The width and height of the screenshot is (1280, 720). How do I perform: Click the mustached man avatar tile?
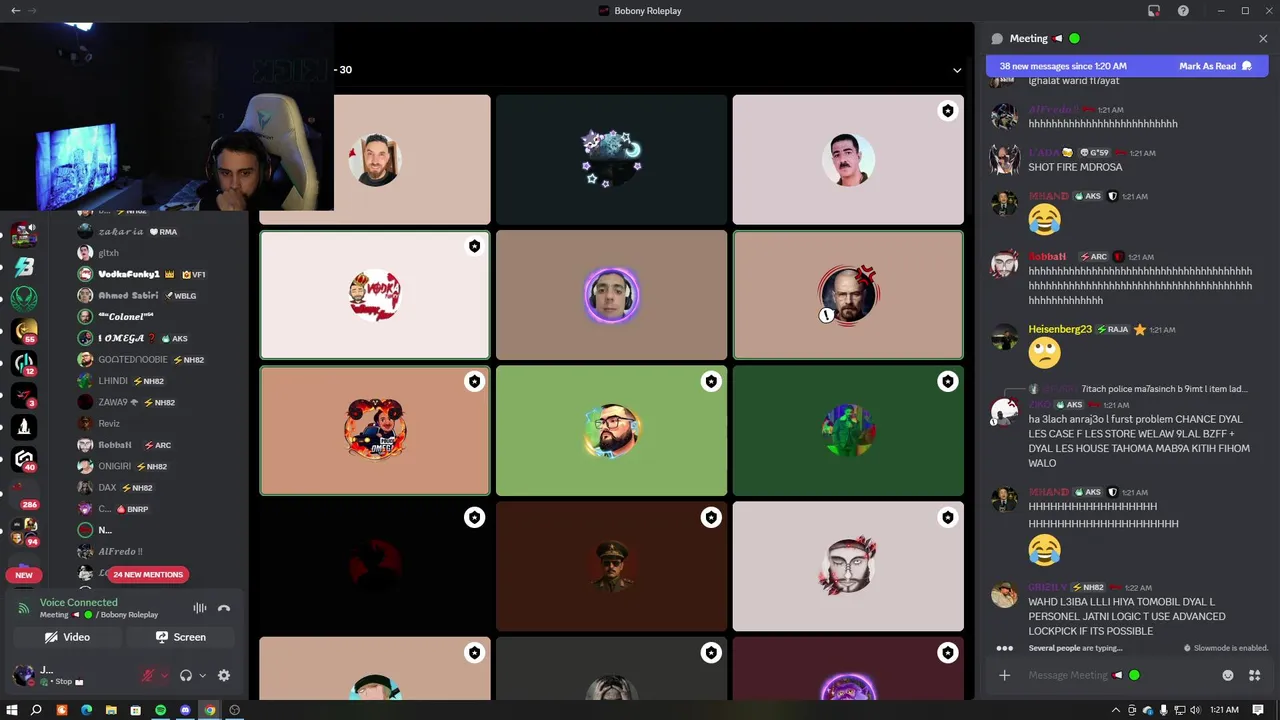(x=848, y=160)
